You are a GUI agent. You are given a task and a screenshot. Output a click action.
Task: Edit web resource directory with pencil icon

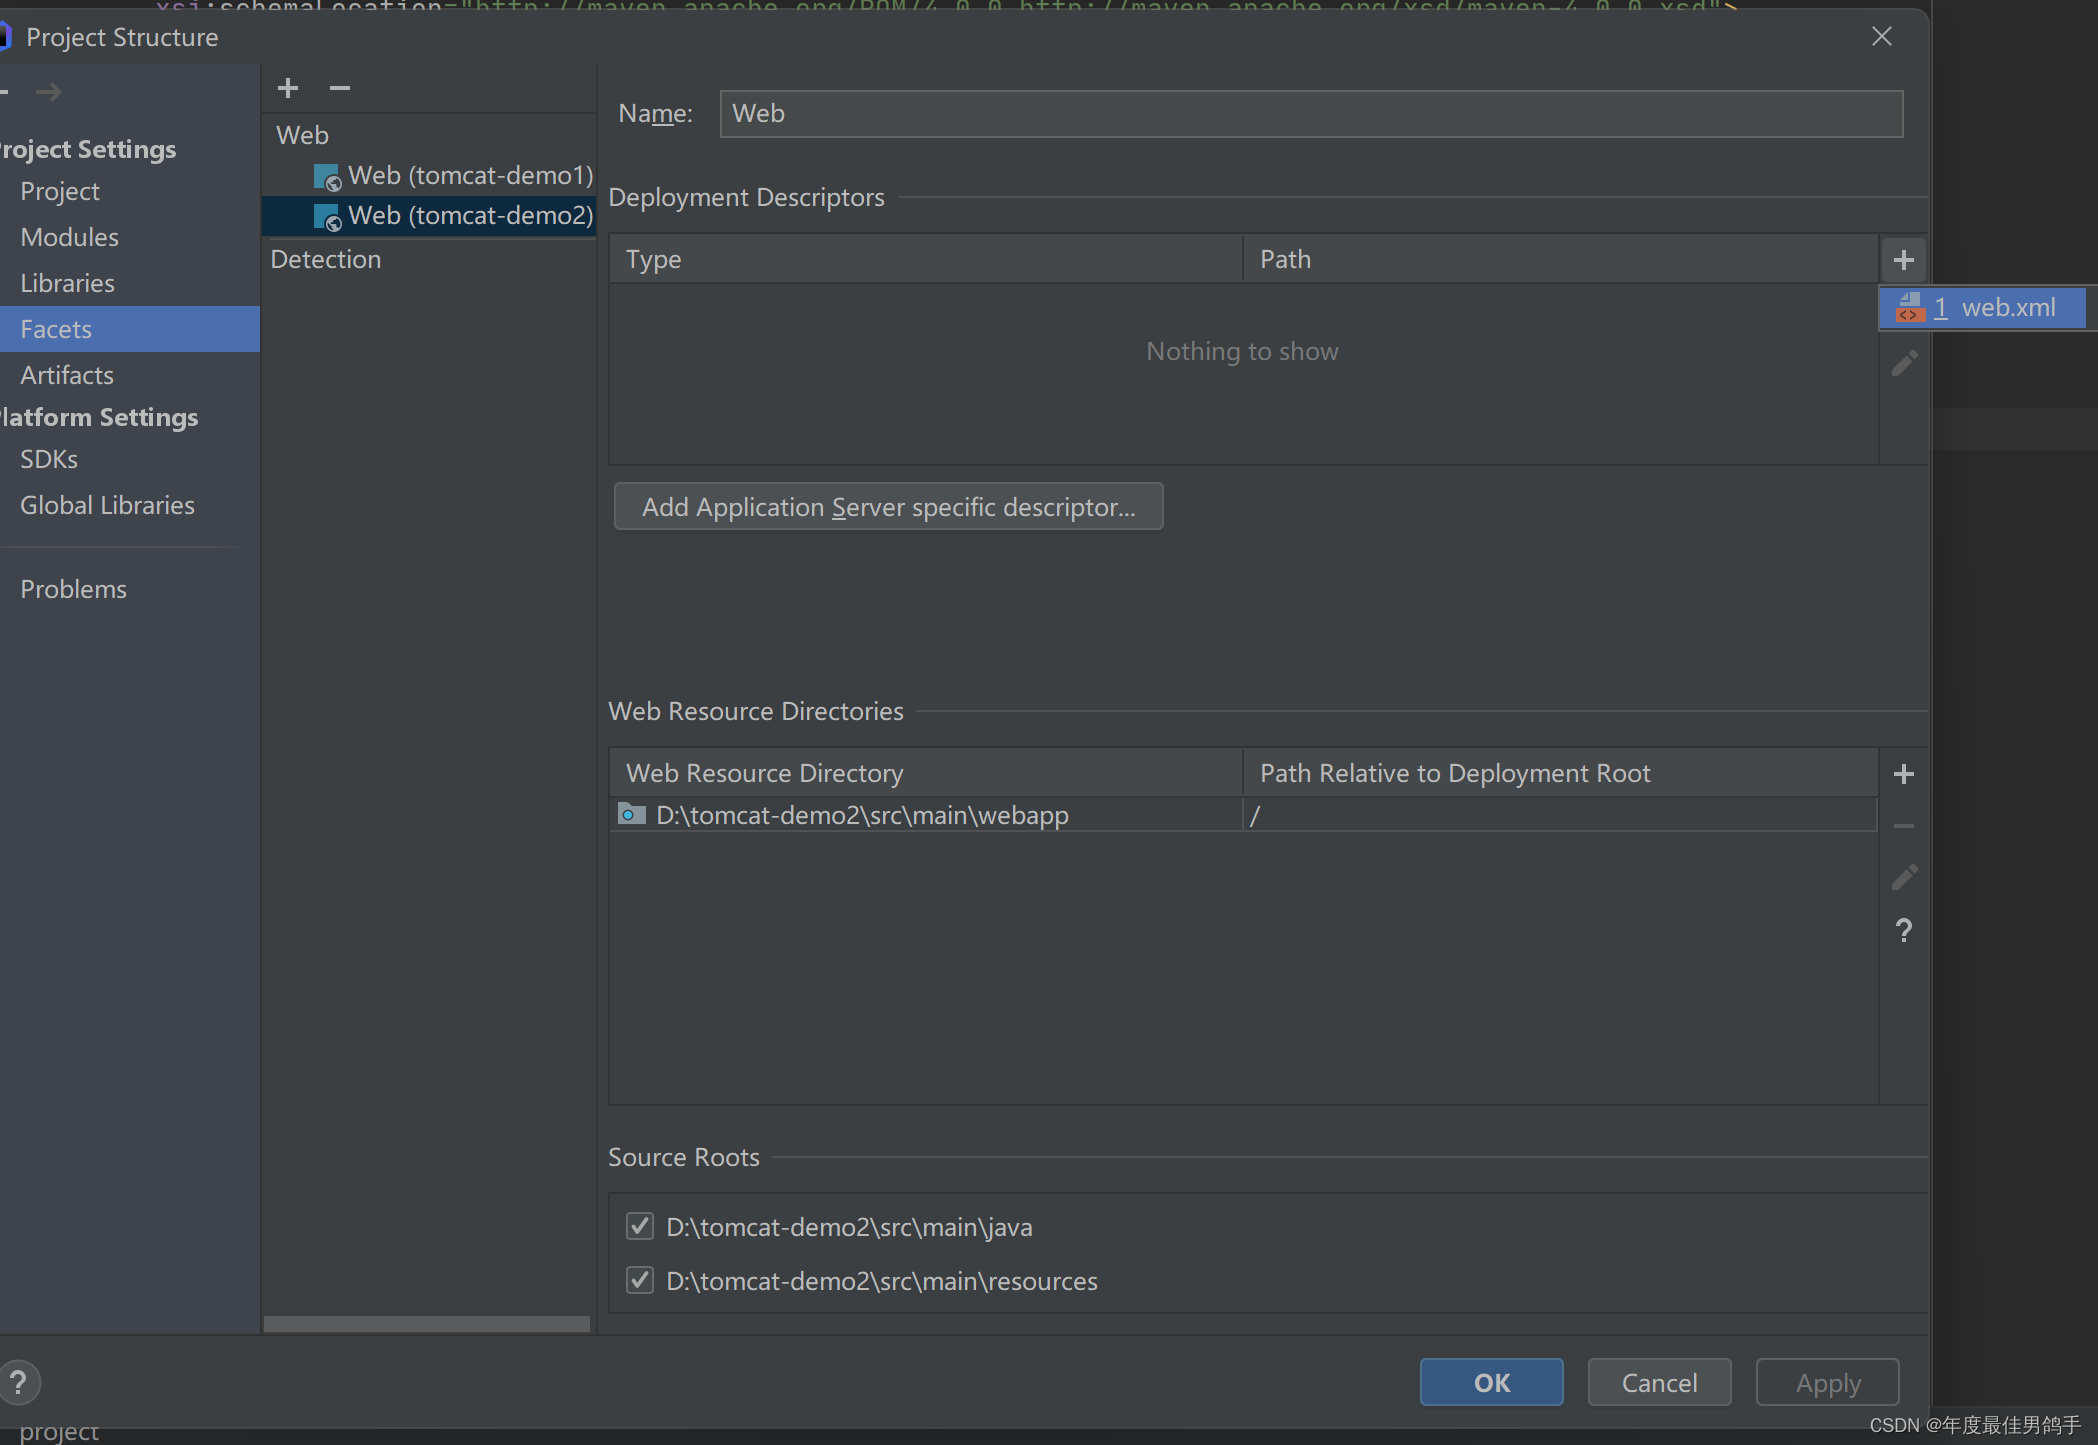click(1903, 878)
